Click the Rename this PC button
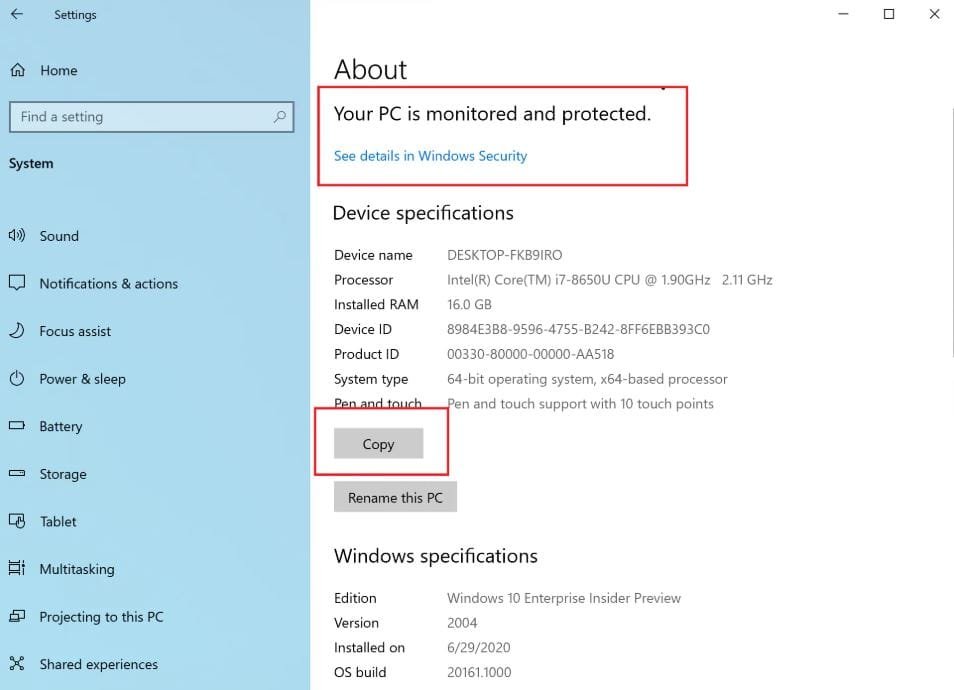The height and width of the screenshot is (690, 954). 395,497
